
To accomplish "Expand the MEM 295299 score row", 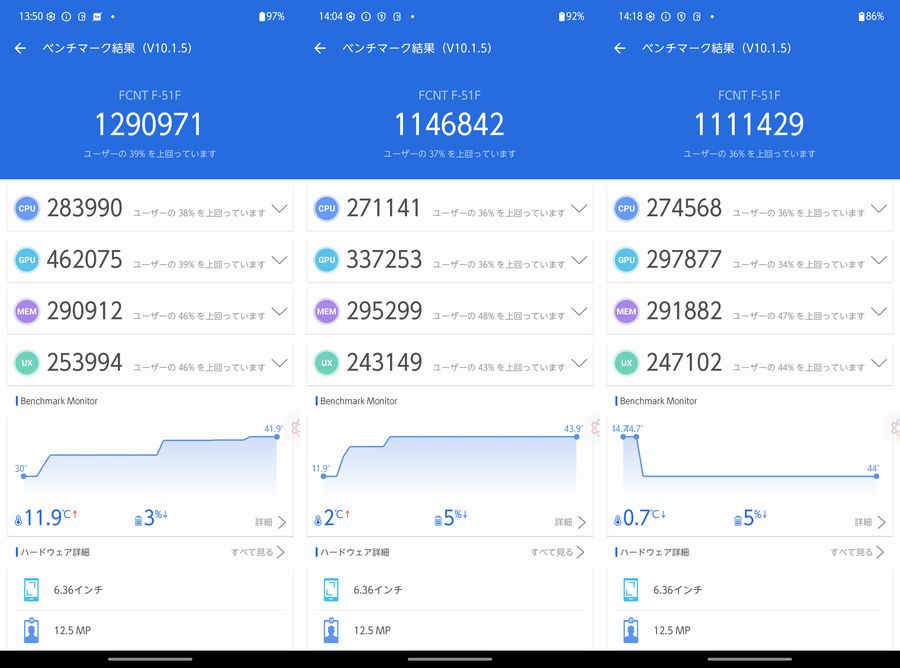I will pyautogui.click(x=579, y=312).
